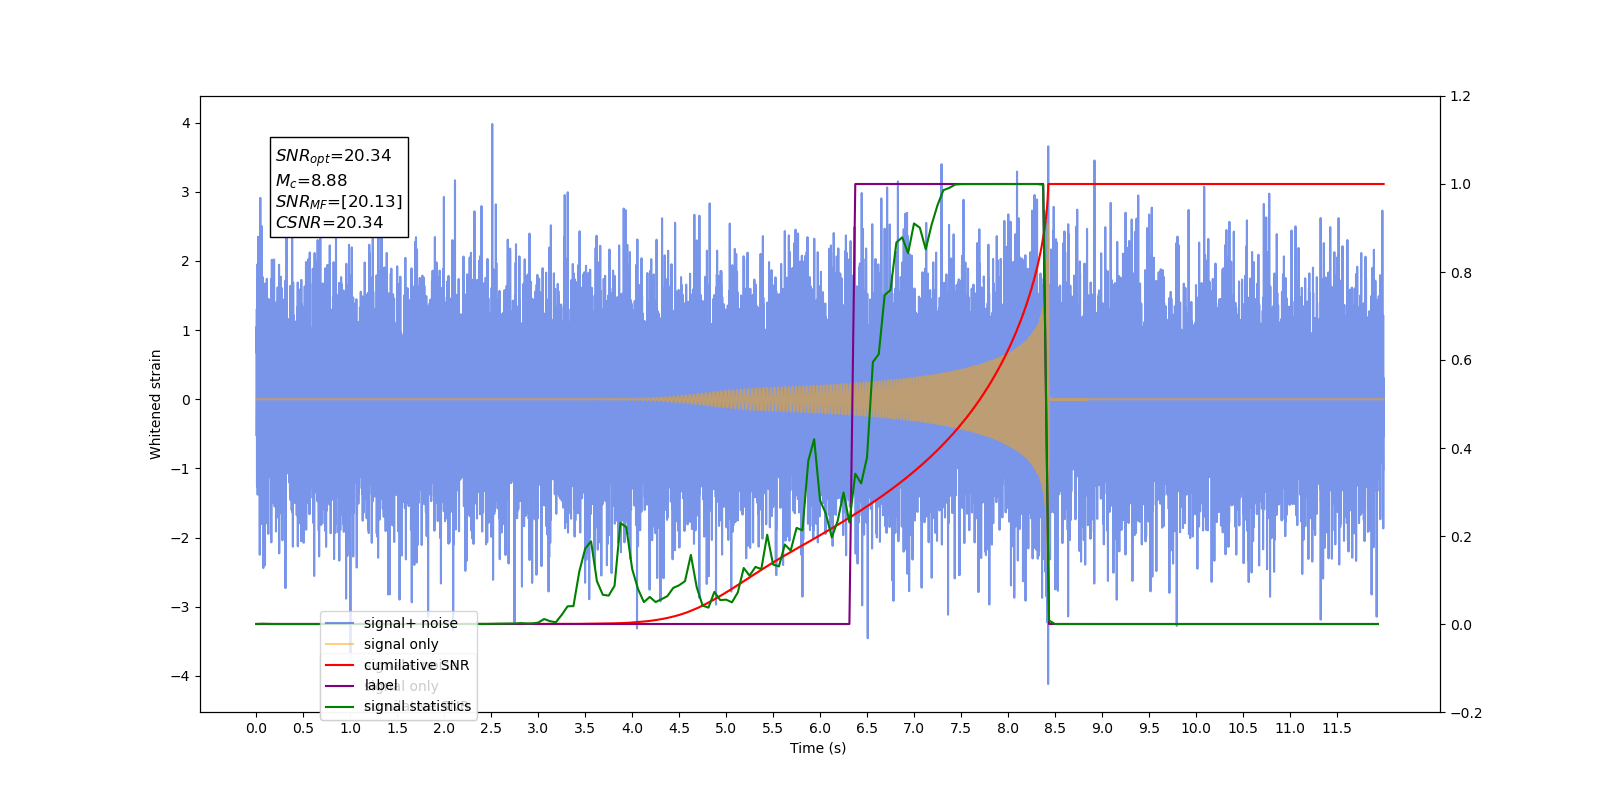The width and height of the screenshot is (1600, 800).
Task: Click the 'Time (s)' x-axis label
Action: 818,748
